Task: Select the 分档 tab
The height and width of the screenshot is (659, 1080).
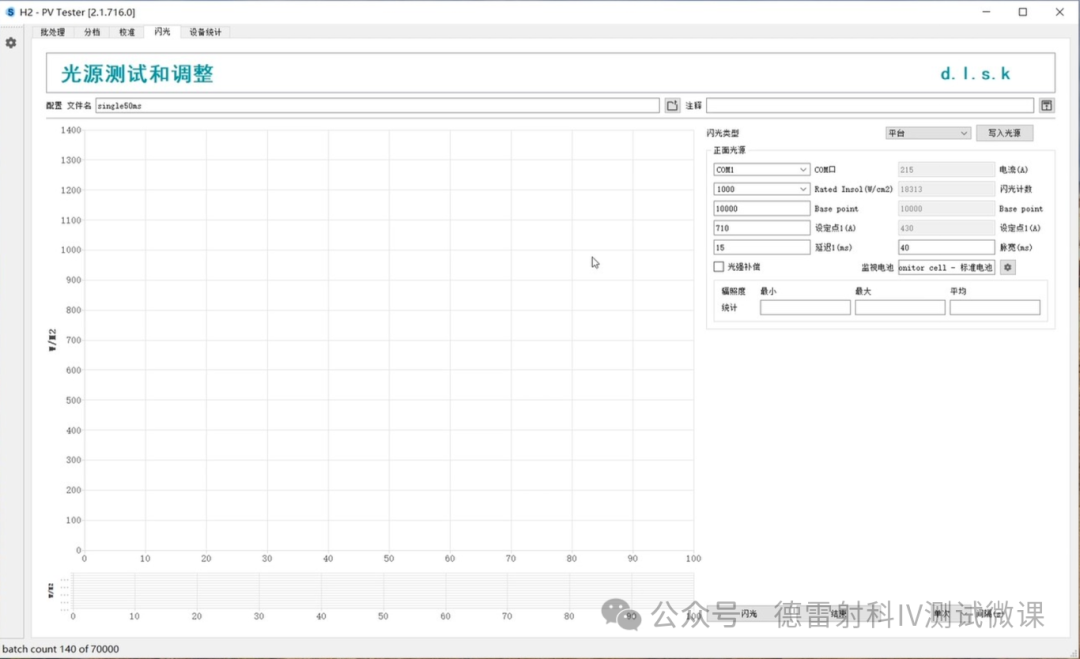Action: [x=92, y=32]
